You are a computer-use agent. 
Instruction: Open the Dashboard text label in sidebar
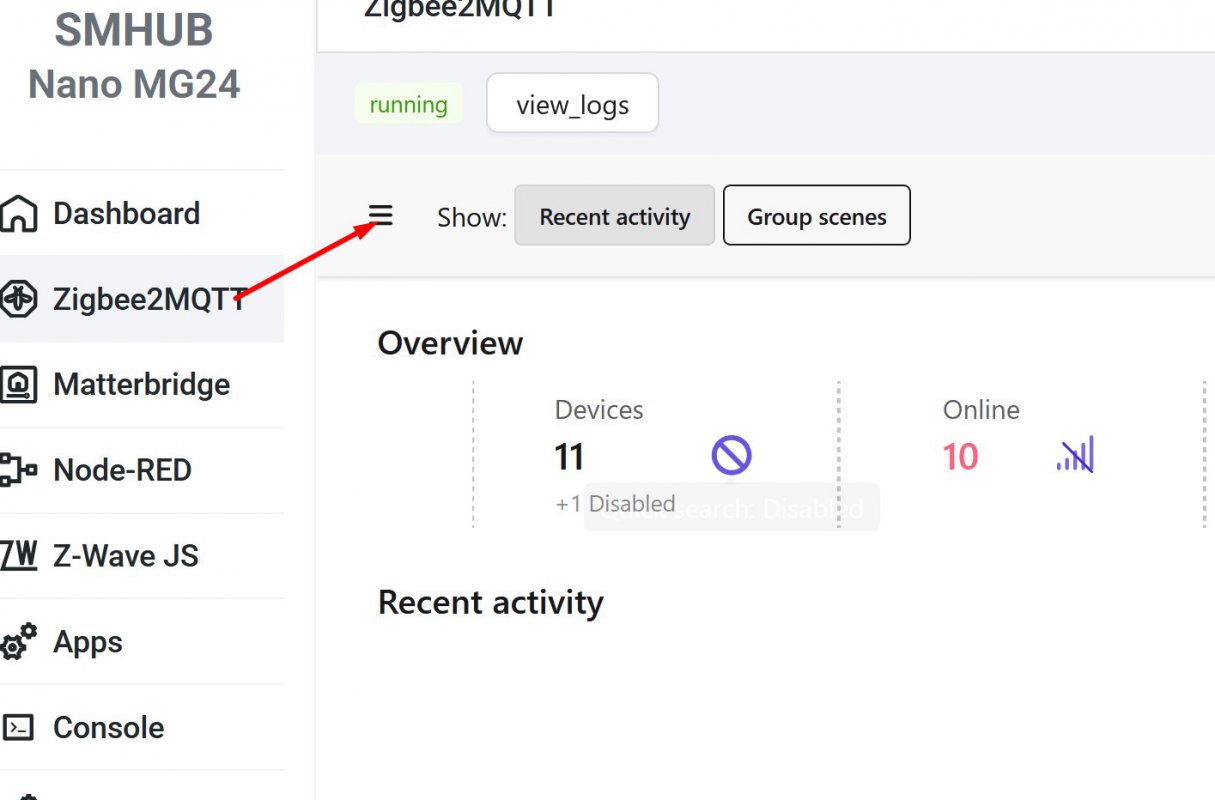point(126,214)
